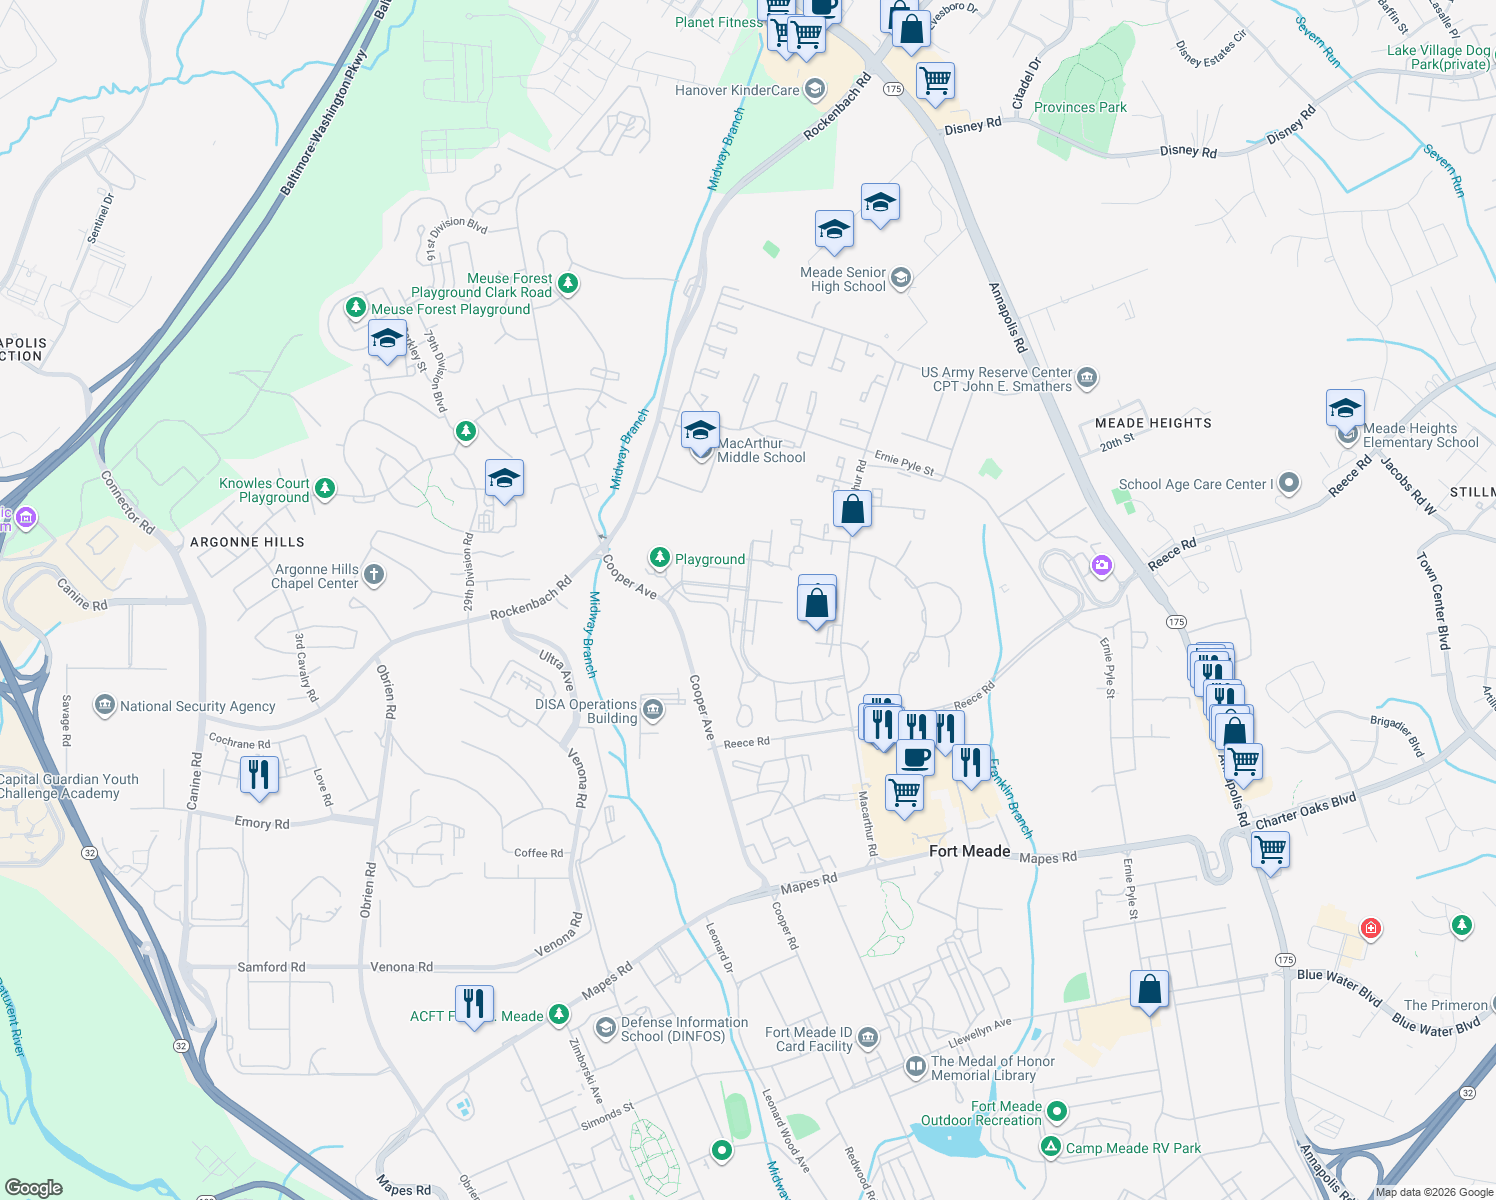Click the coffee cup marker near Reece Rd
The width and height of the screenshot is (1496, 1200).
tap(915, 757)
